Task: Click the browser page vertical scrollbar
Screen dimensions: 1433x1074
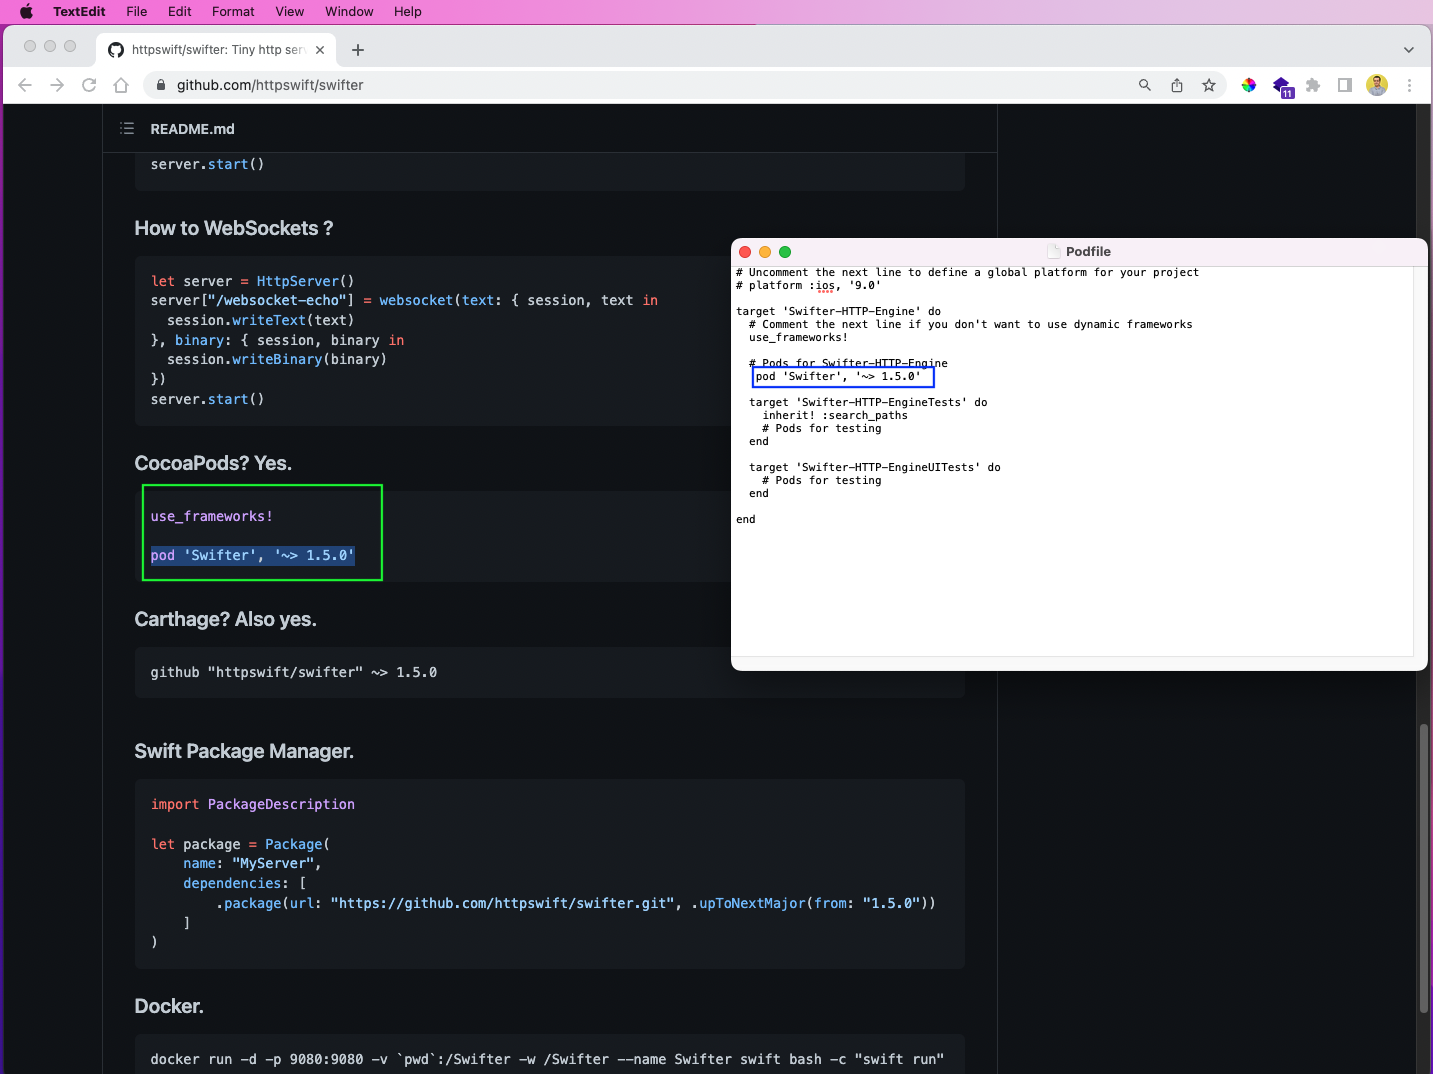Action: [x=1424, y=868]
